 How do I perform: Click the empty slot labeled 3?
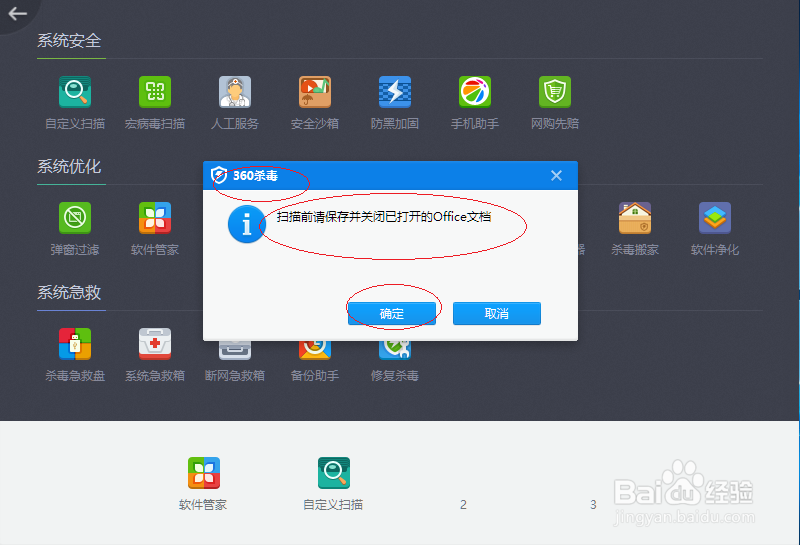(593, 505)
